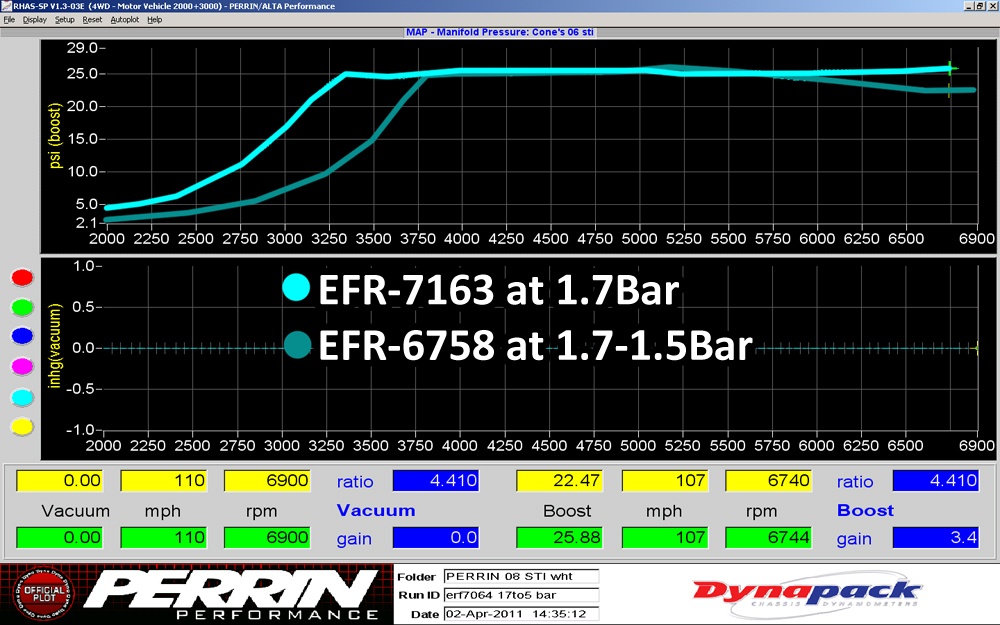Click the application icon in title bar
The image size is (1000, 625).
tap(6, 6)
